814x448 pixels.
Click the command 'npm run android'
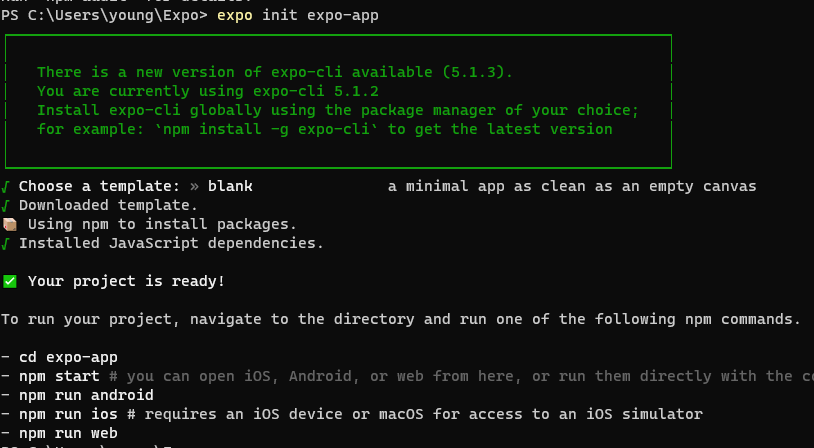[x=86, y=396]
